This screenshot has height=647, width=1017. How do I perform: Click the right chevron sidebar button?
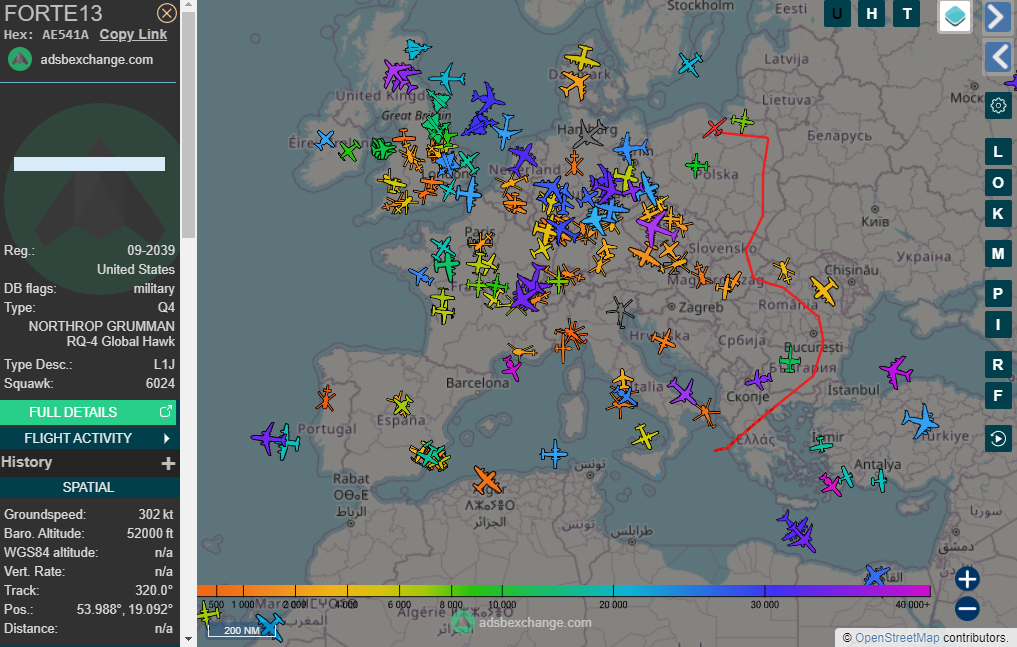(998, 17)
